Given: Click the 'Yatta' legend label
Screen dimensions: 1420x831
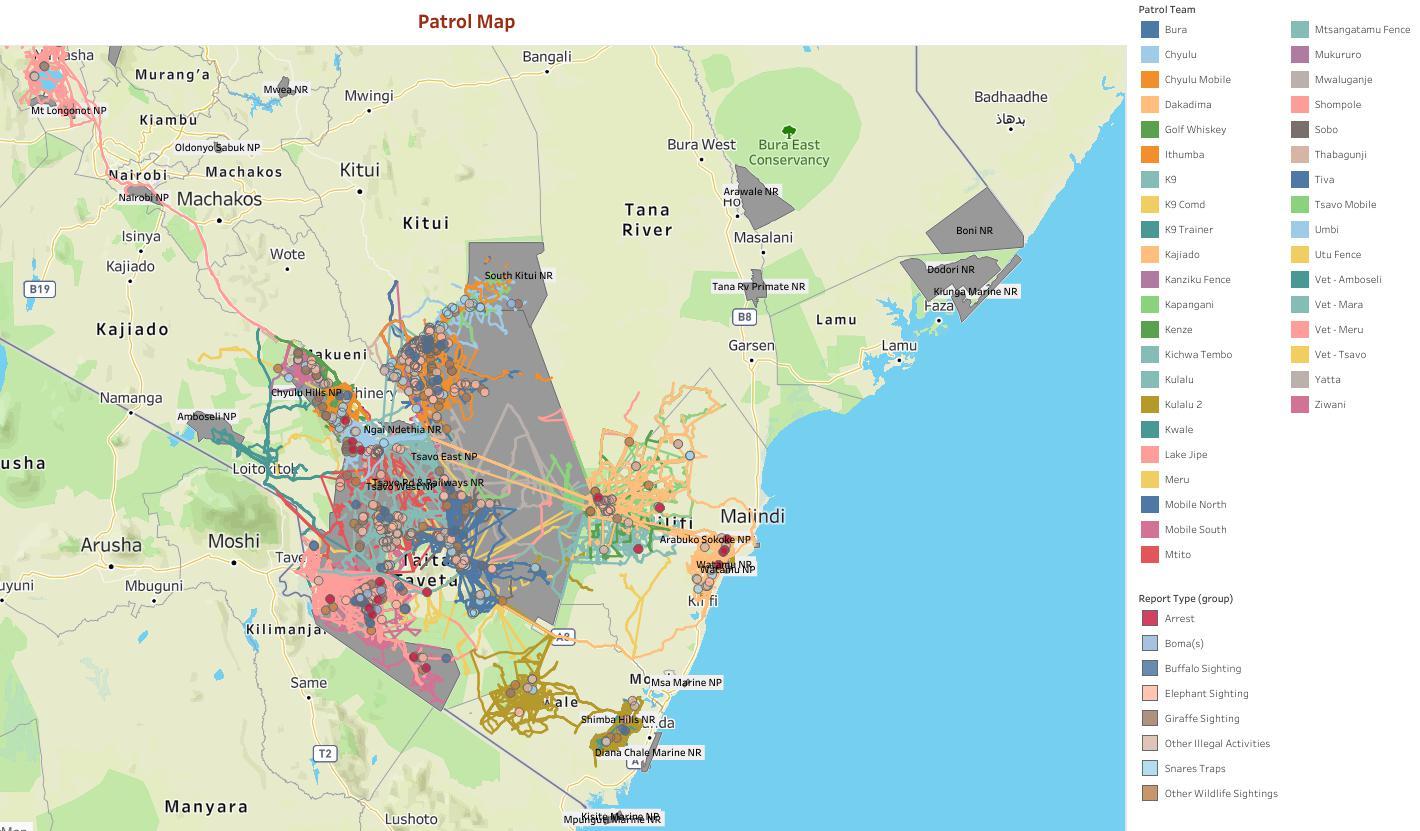Looking at the screenshot, I should click(x=1328, y=380).
